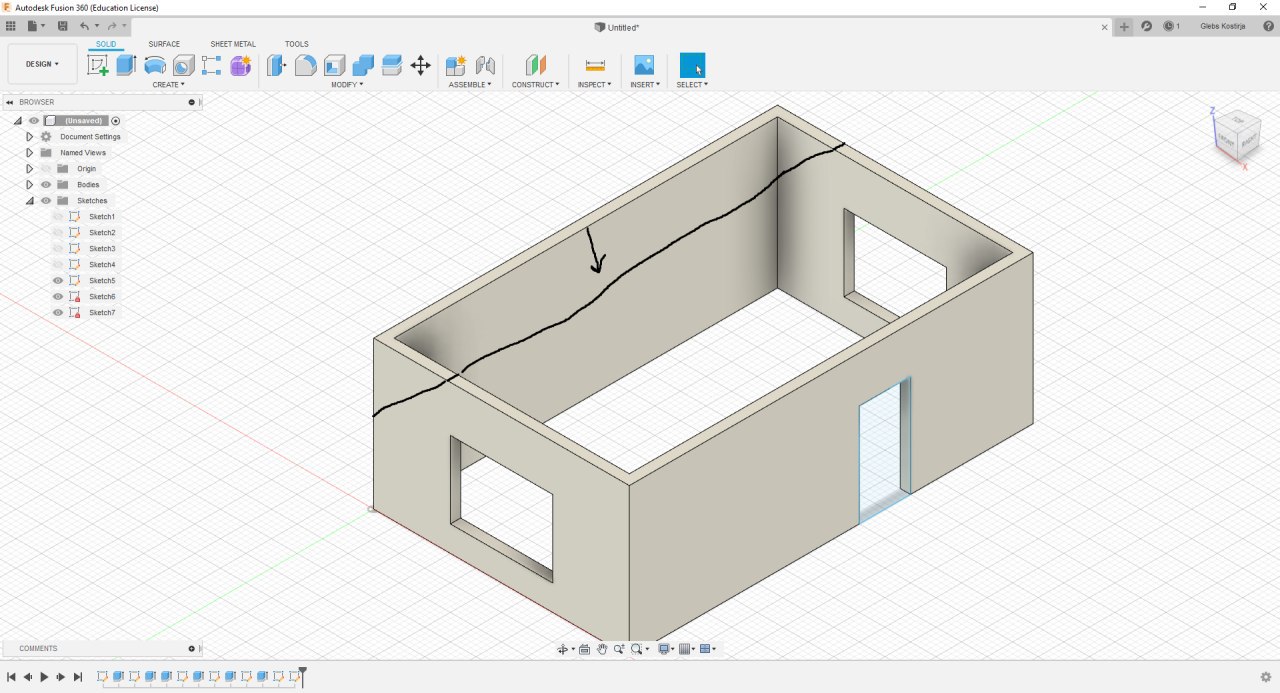The image size is (1280, 693).
Task: Select the Shell tool
Action: [334, 66]
